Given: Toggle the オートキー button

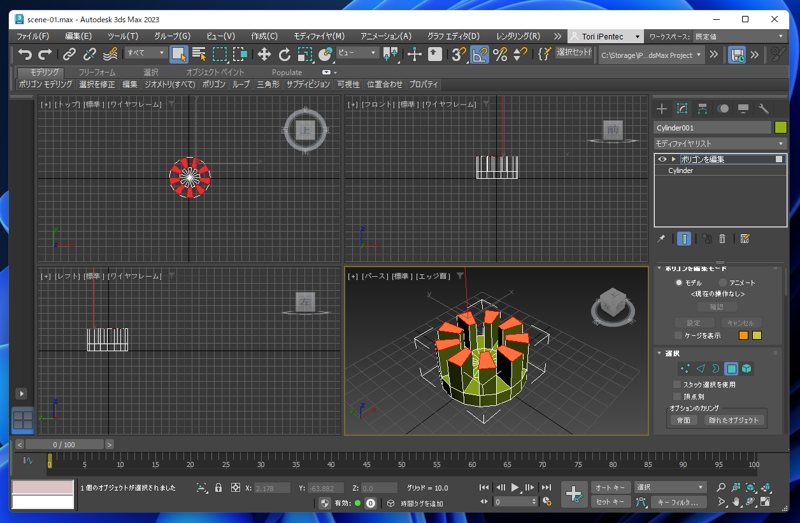Looking at the screenshot, I should point(610,487).
